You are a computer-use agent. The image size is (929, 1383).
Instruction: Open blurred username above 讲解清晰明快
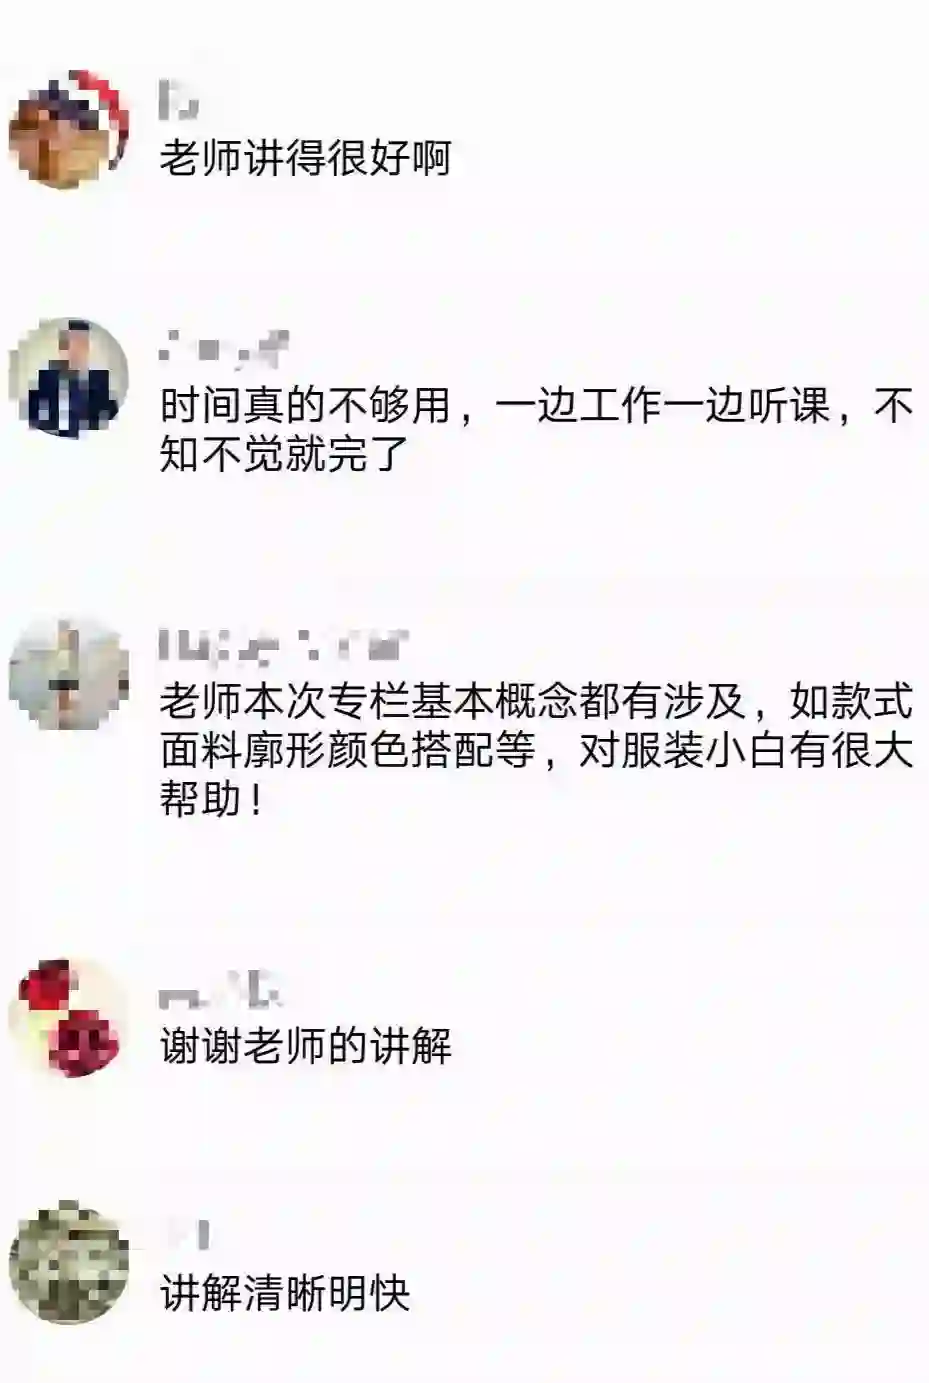(x=185, y=1236)
